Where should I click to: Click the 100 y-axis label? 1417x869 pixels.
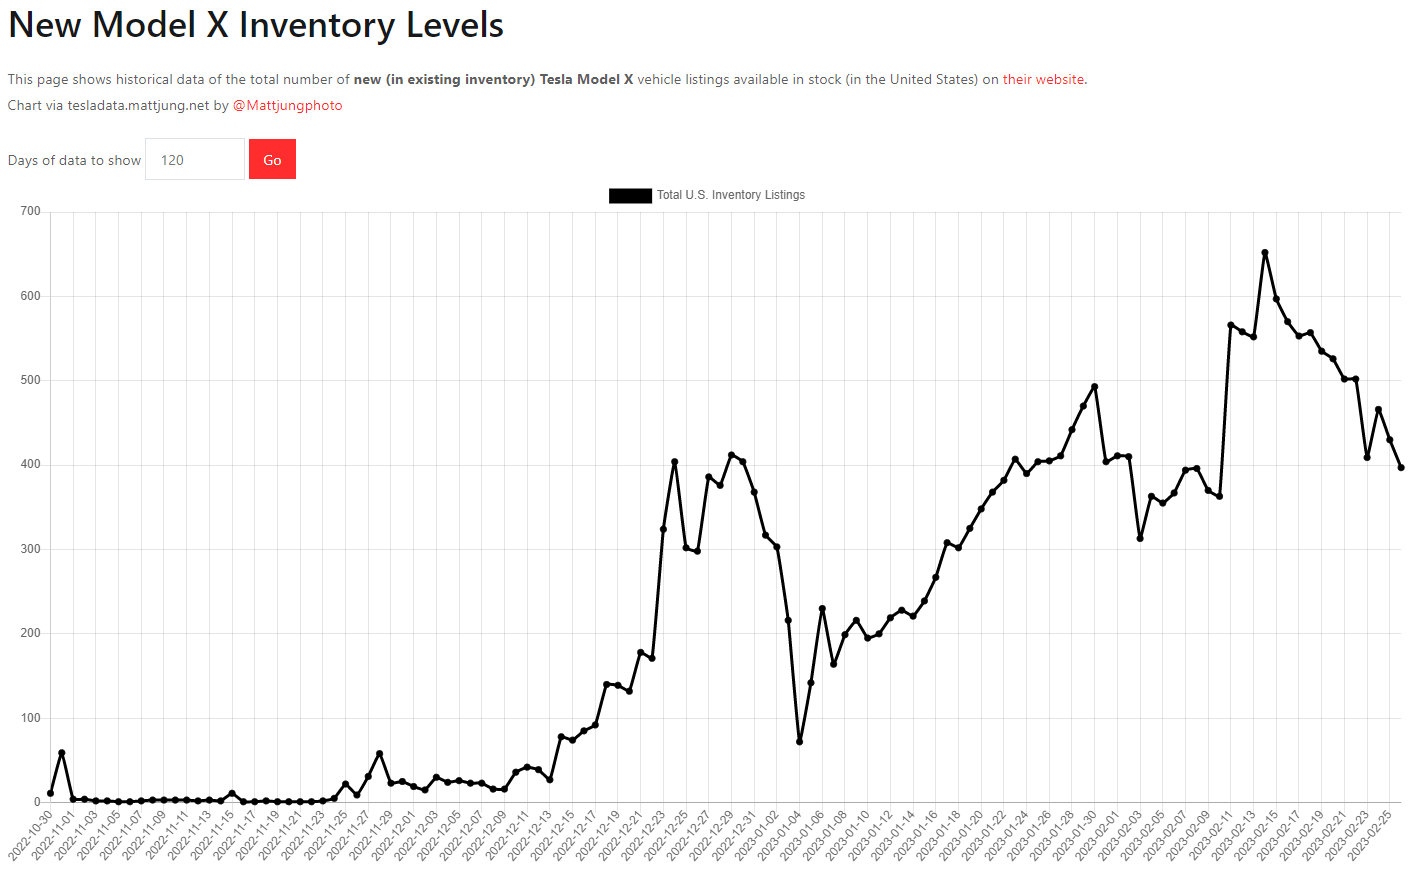pyautogui.click(x=30, y=718)
